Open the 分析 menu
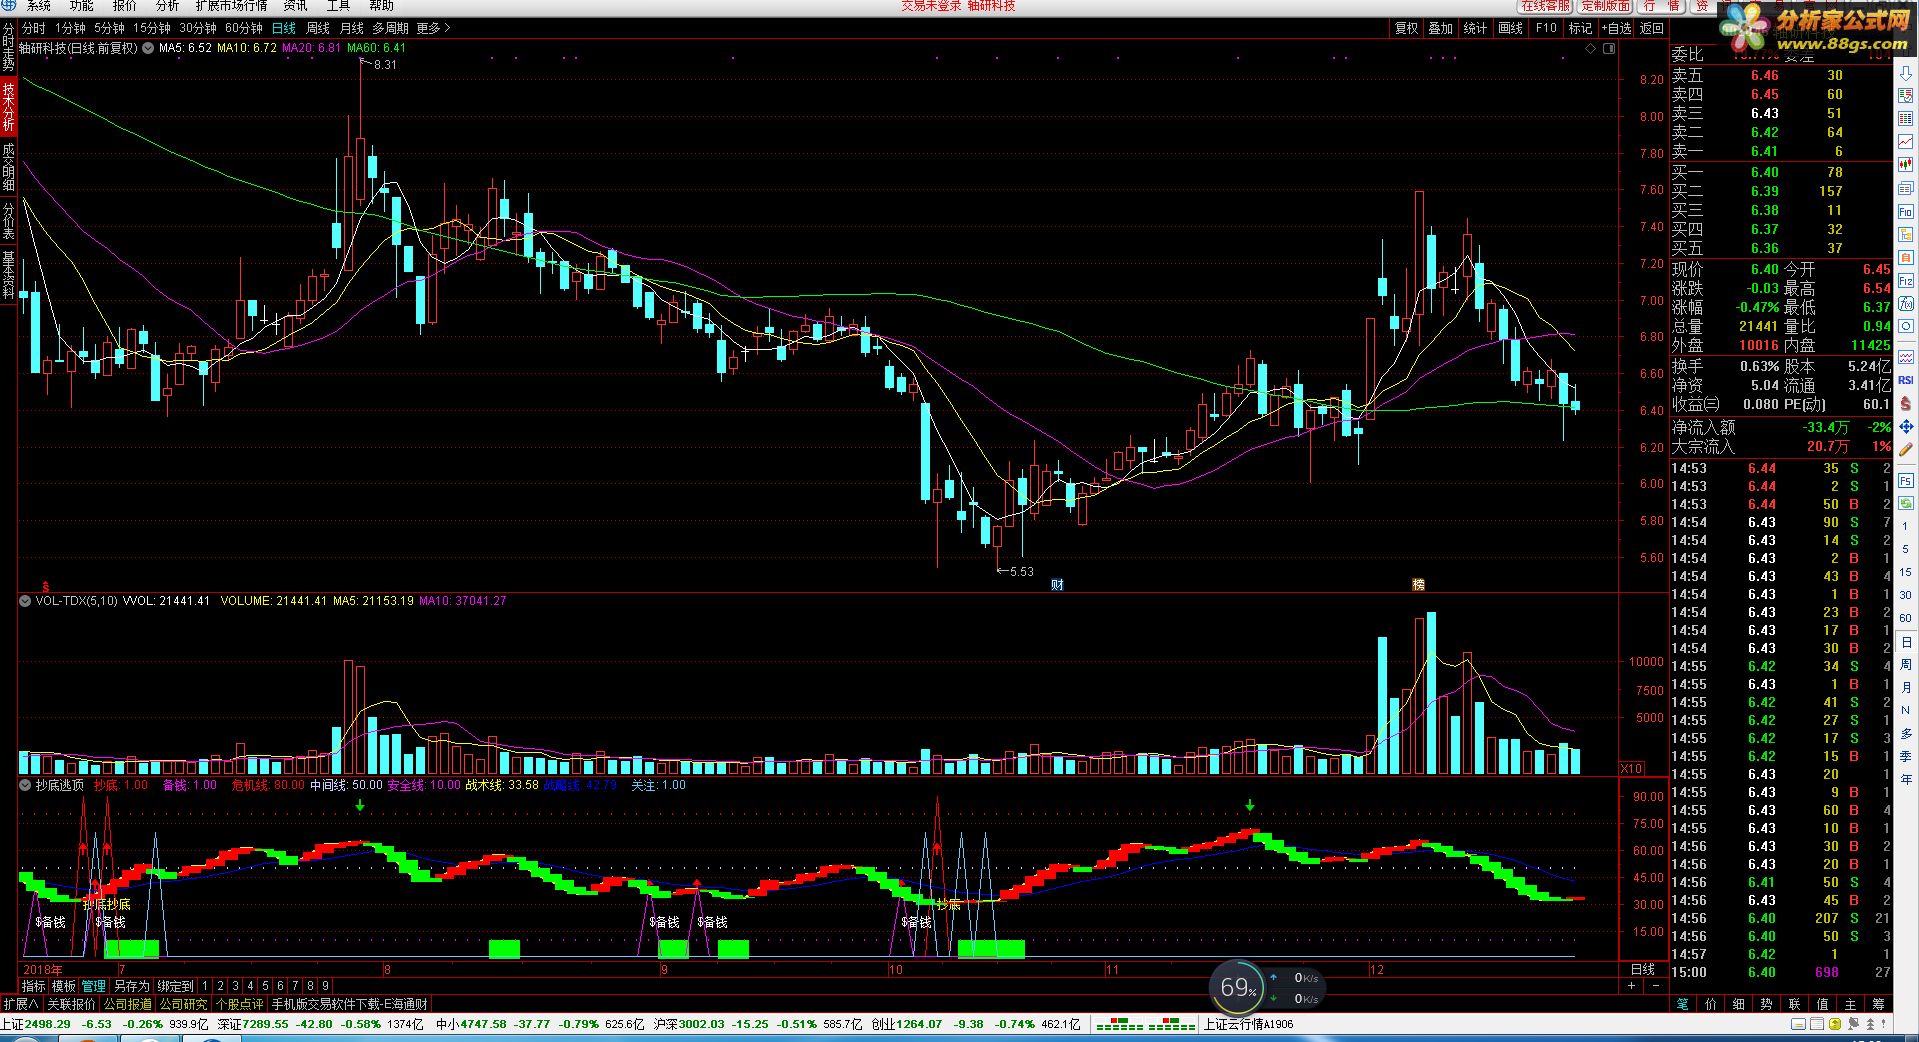The width and height of the screenshot is (1919, 1042). pos(167,6)
